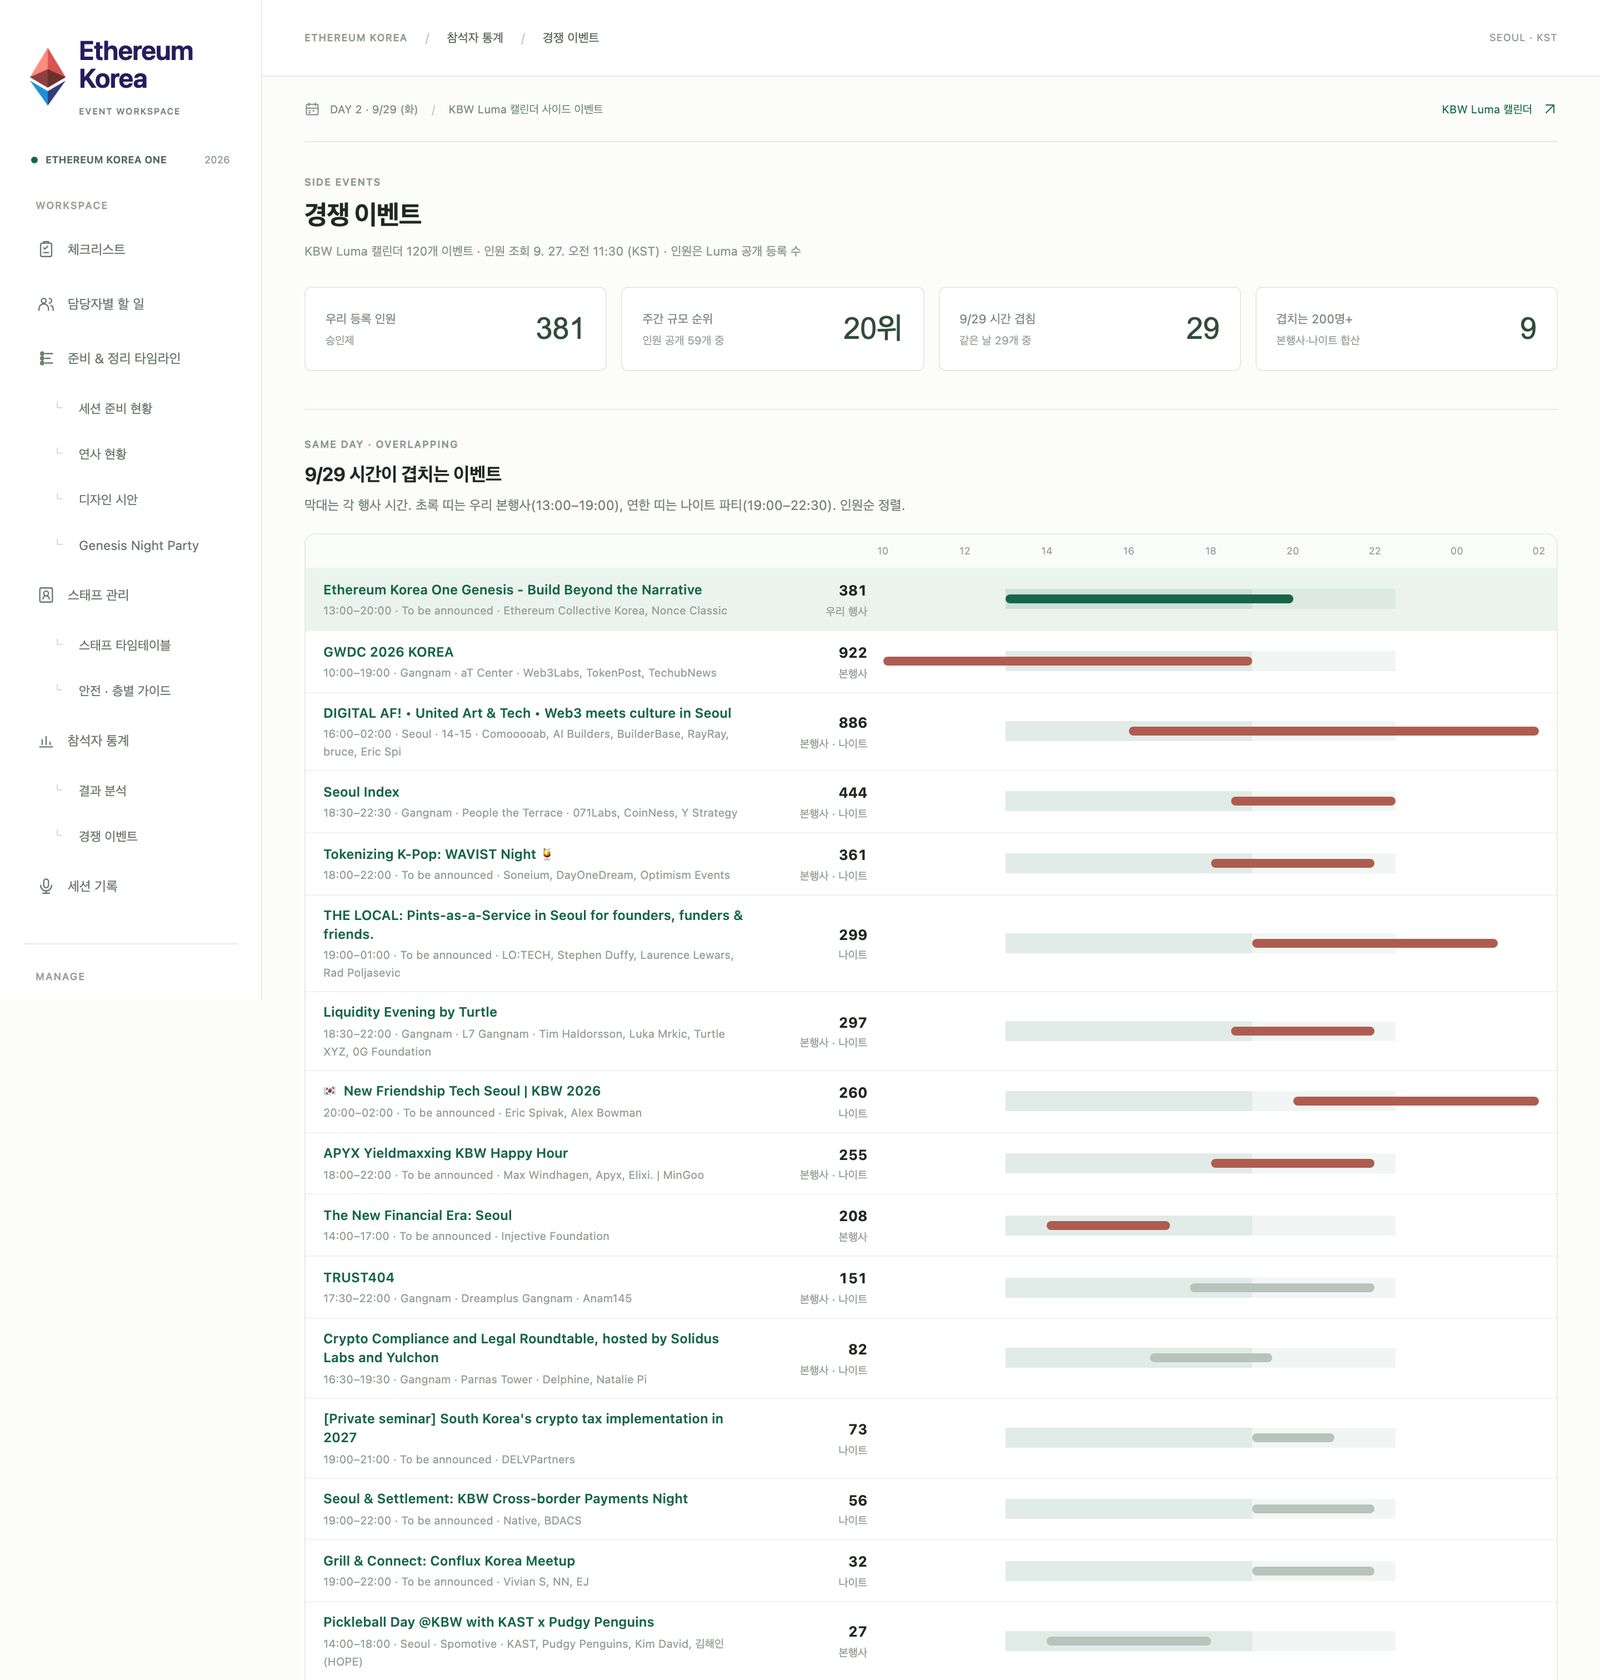Open the Seoul Index event link
Image resolution: width=1600 pixels, height=1680 pixels.
(361, 792)
